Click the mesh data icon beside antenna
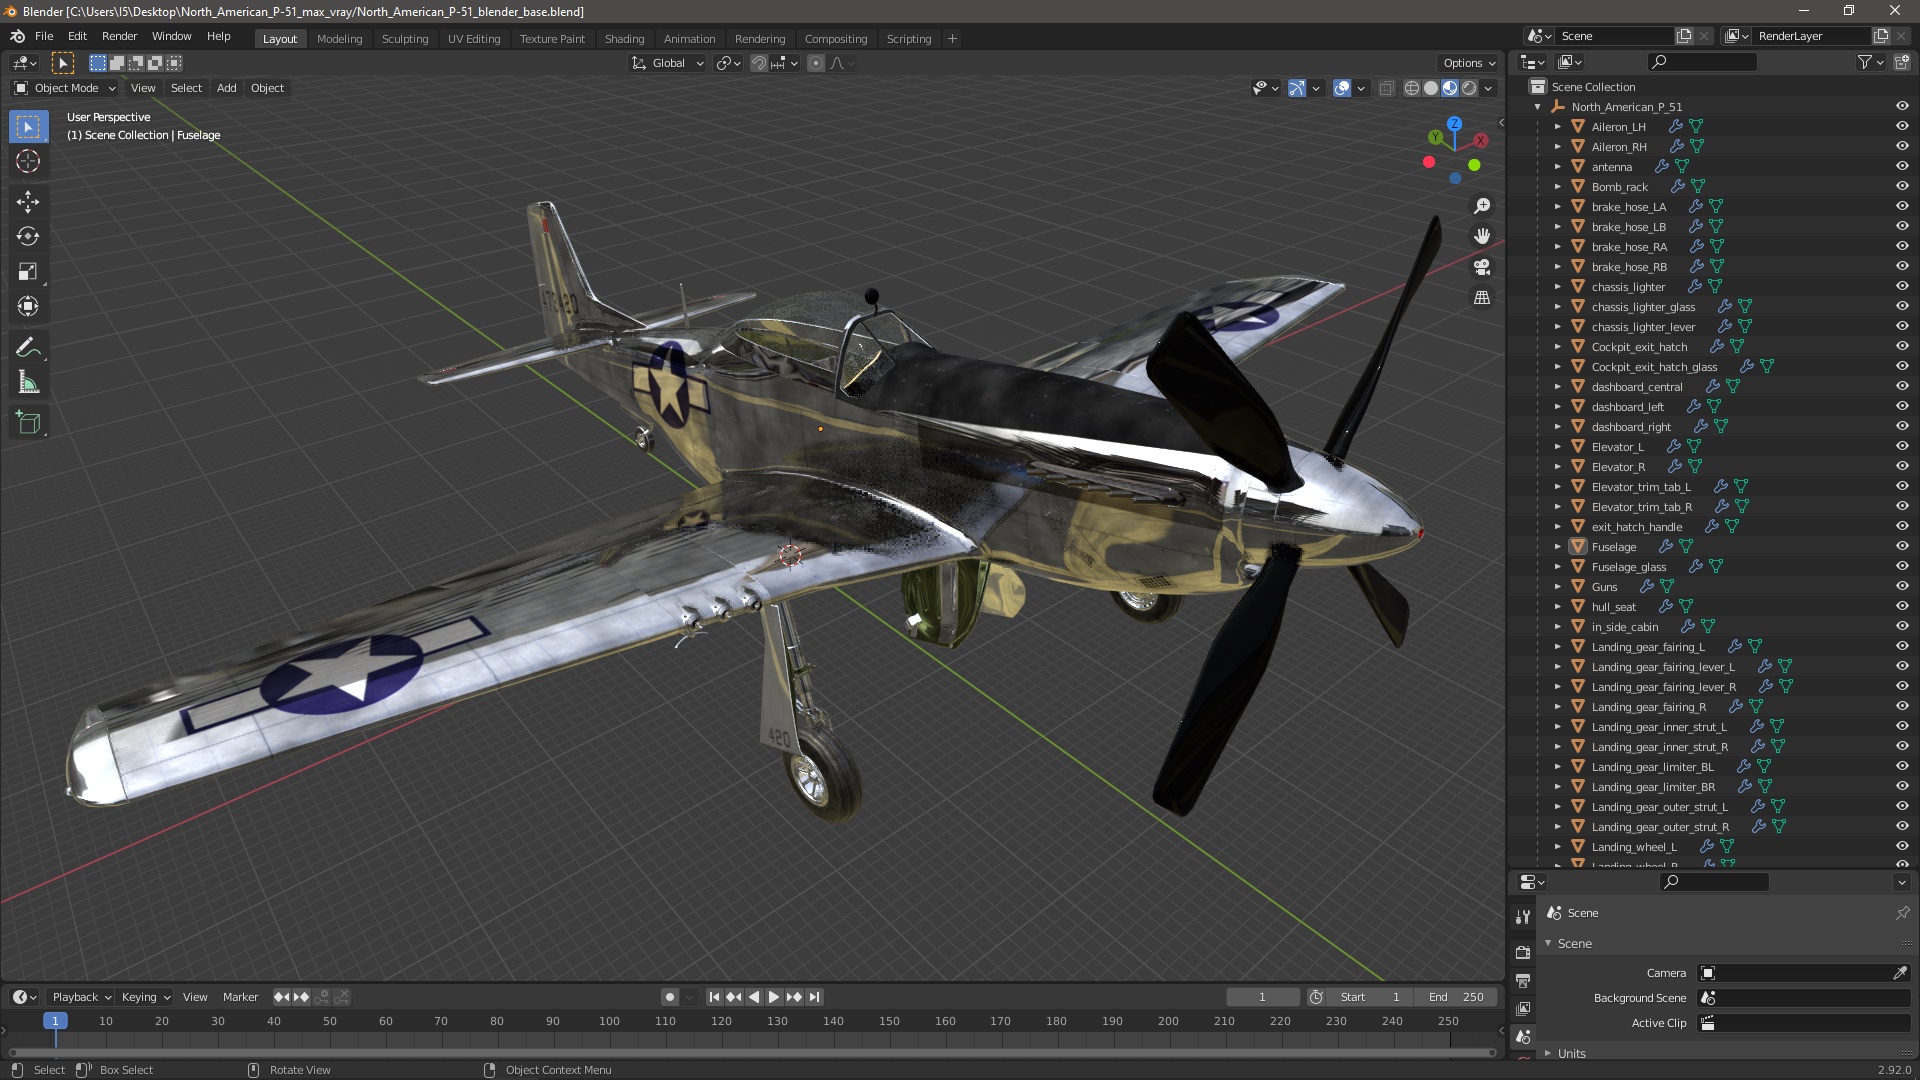 pyautogui.click(x=1682, y=167)
